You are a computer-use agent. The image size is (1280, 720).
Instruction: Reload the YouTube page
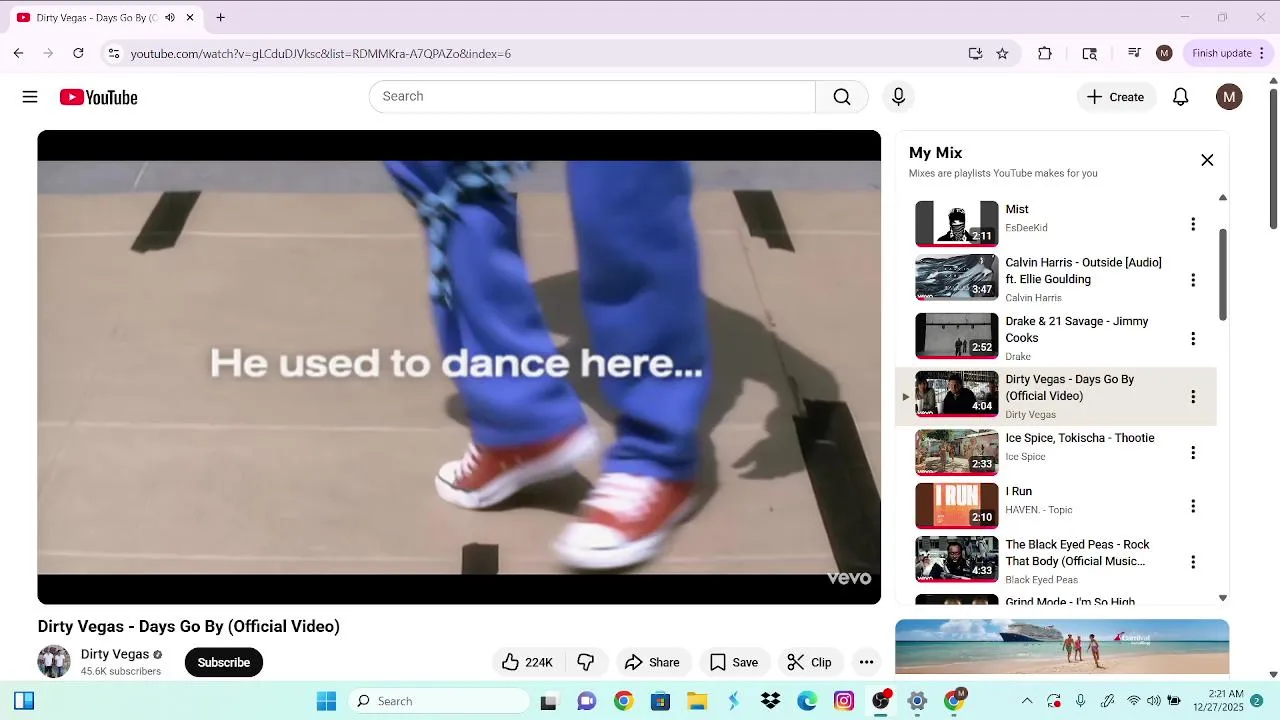point(78,53)
